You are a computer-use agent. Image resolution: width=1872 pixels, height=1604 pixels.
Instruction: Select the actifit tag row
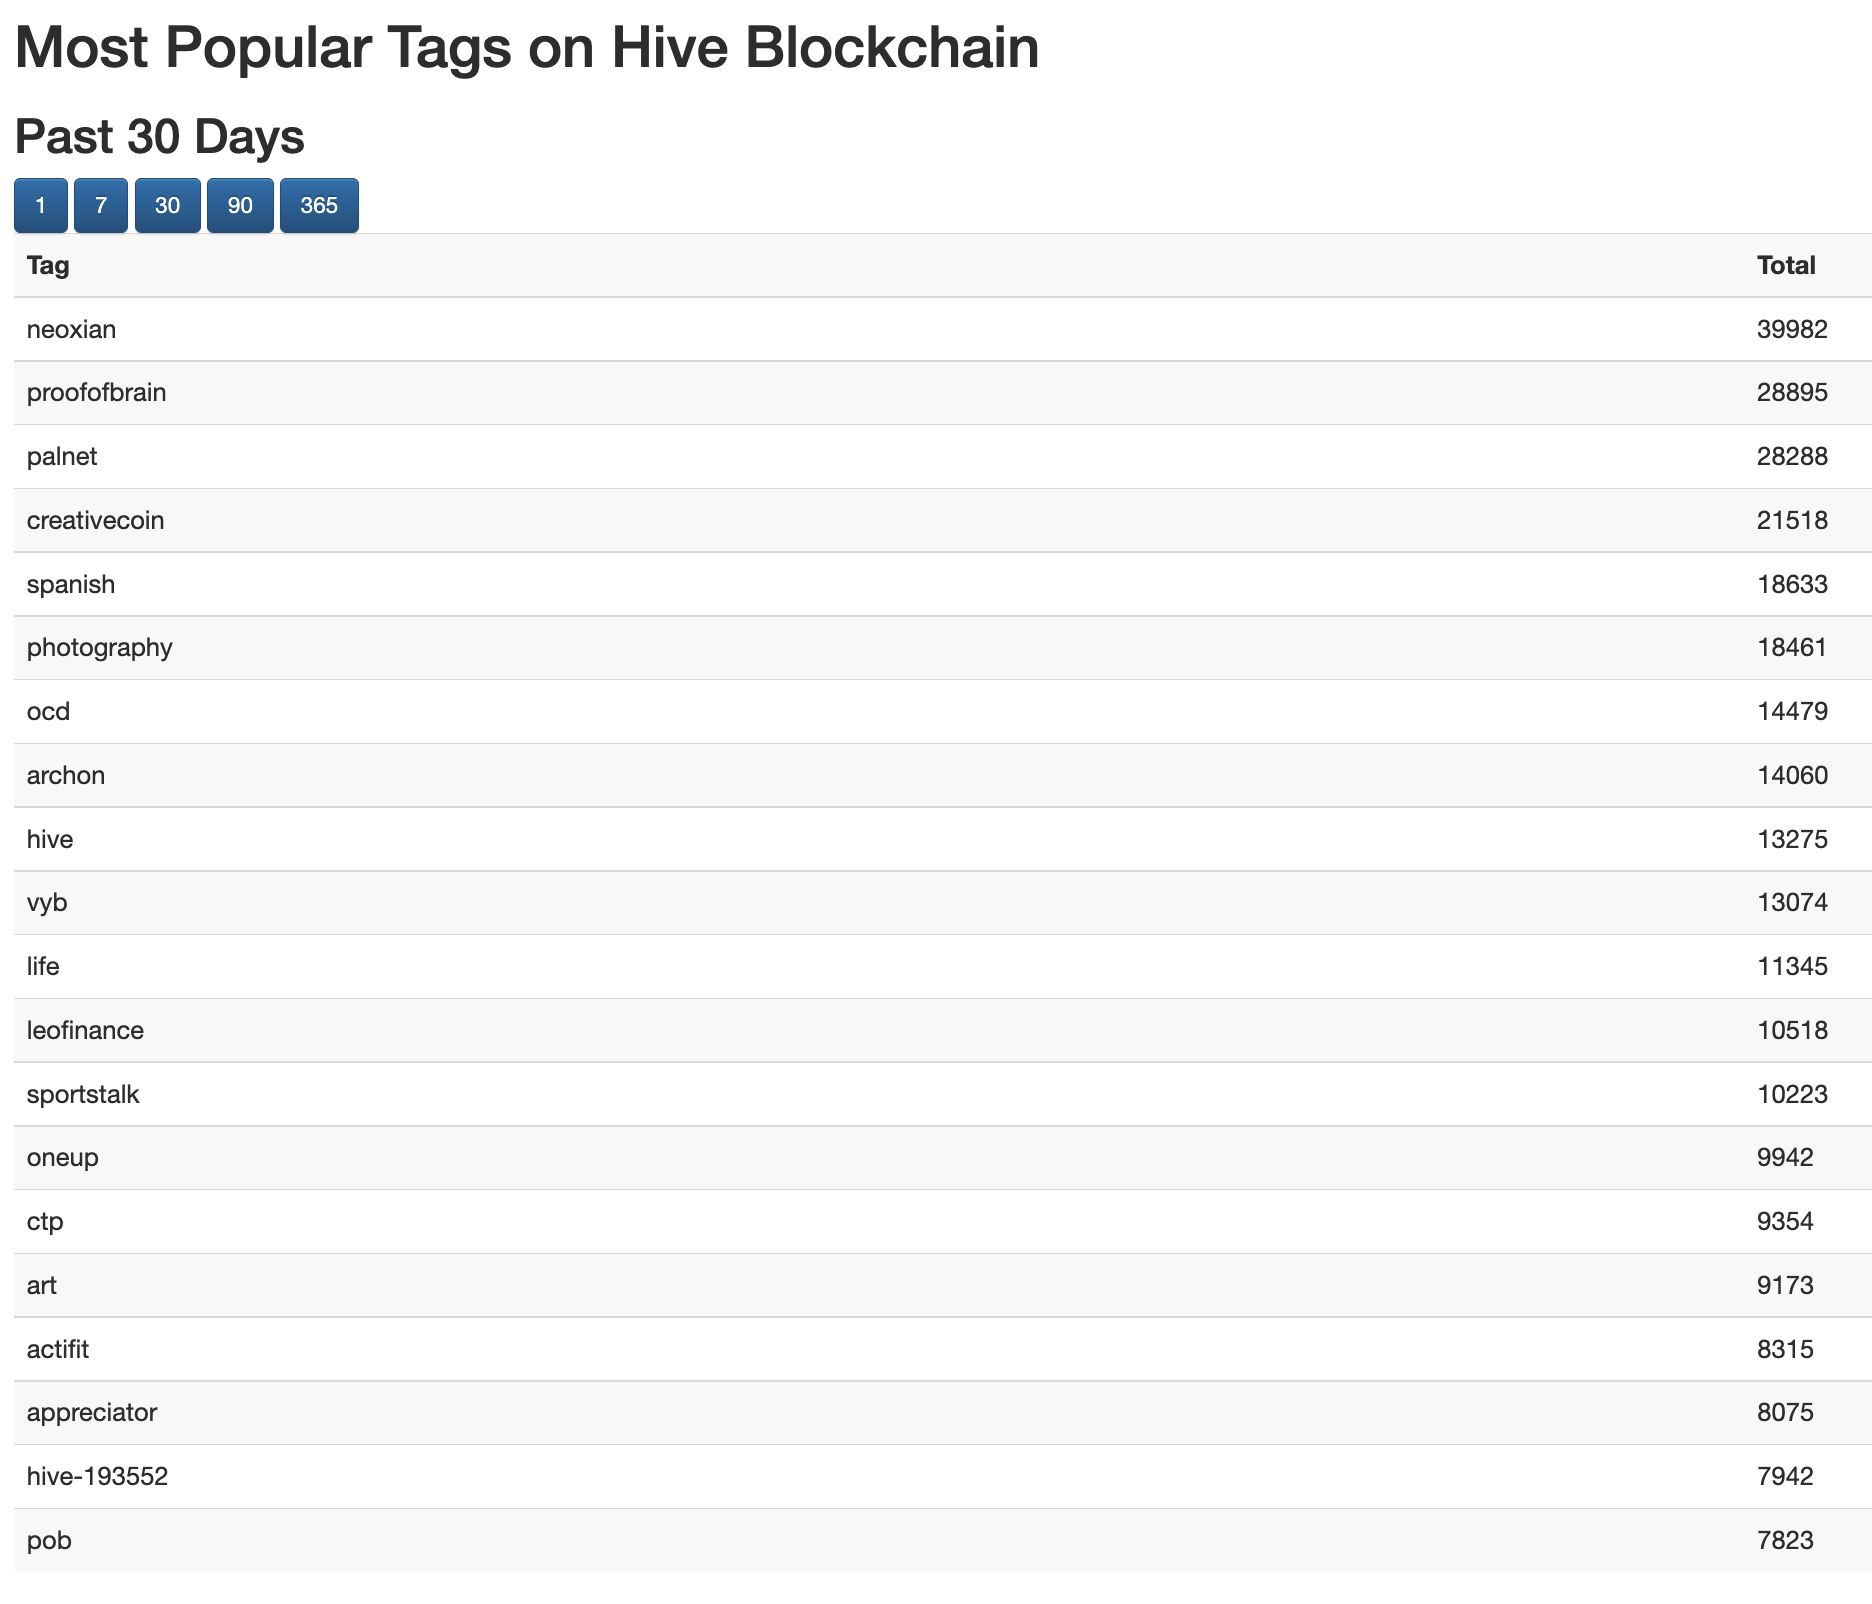[943, 1350]
